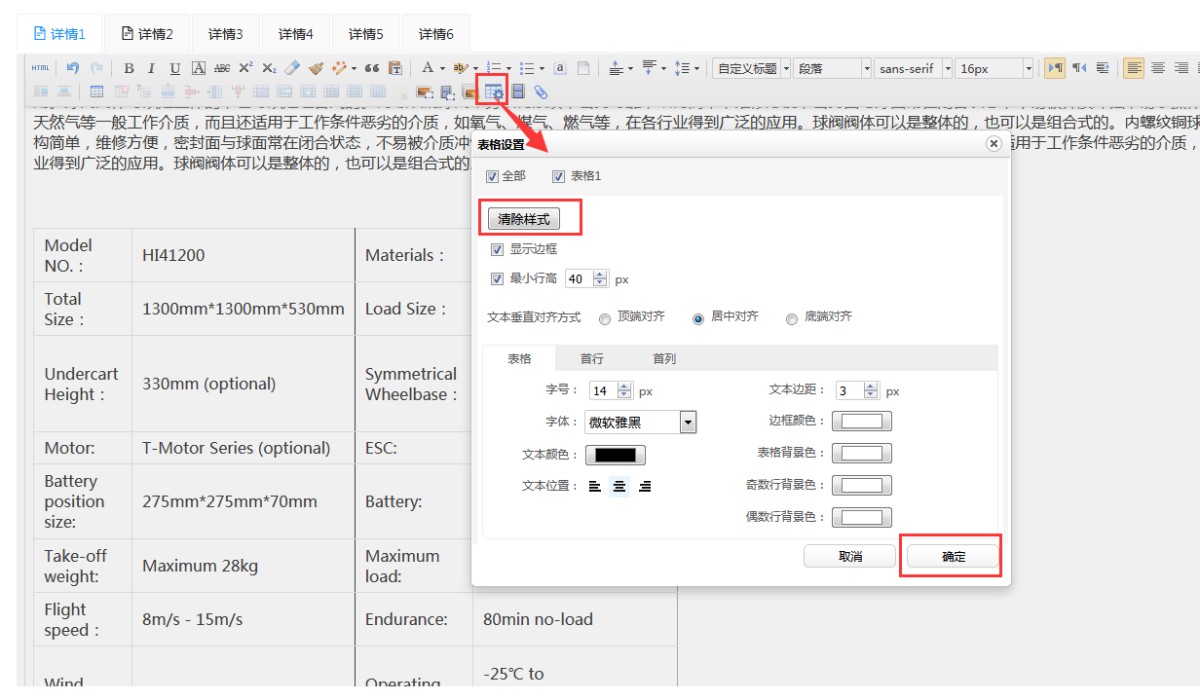Image resolution: width=1200 pixels, height=700 pixels.
Task: Click the blockquote icon
Action: pos(372,68)
